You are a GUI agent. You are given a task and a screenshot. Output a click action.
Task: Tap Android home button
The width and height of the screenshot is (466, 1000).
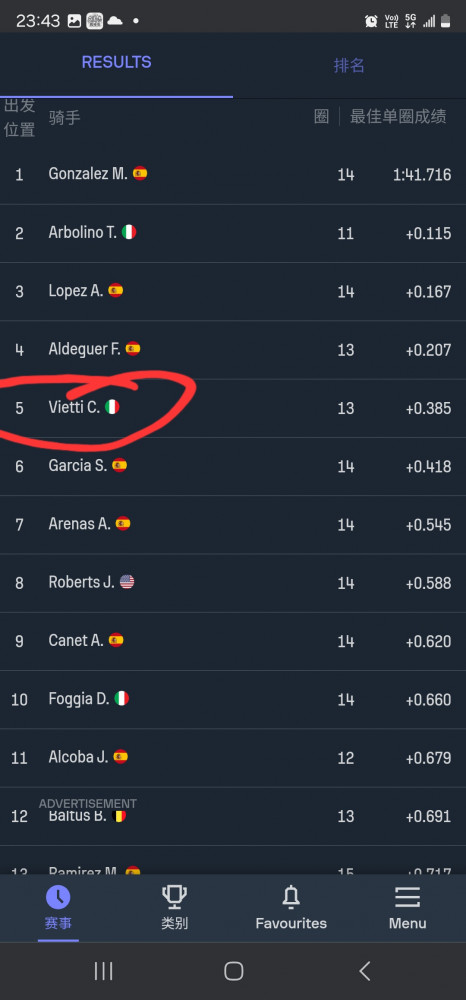coord(233,971)
